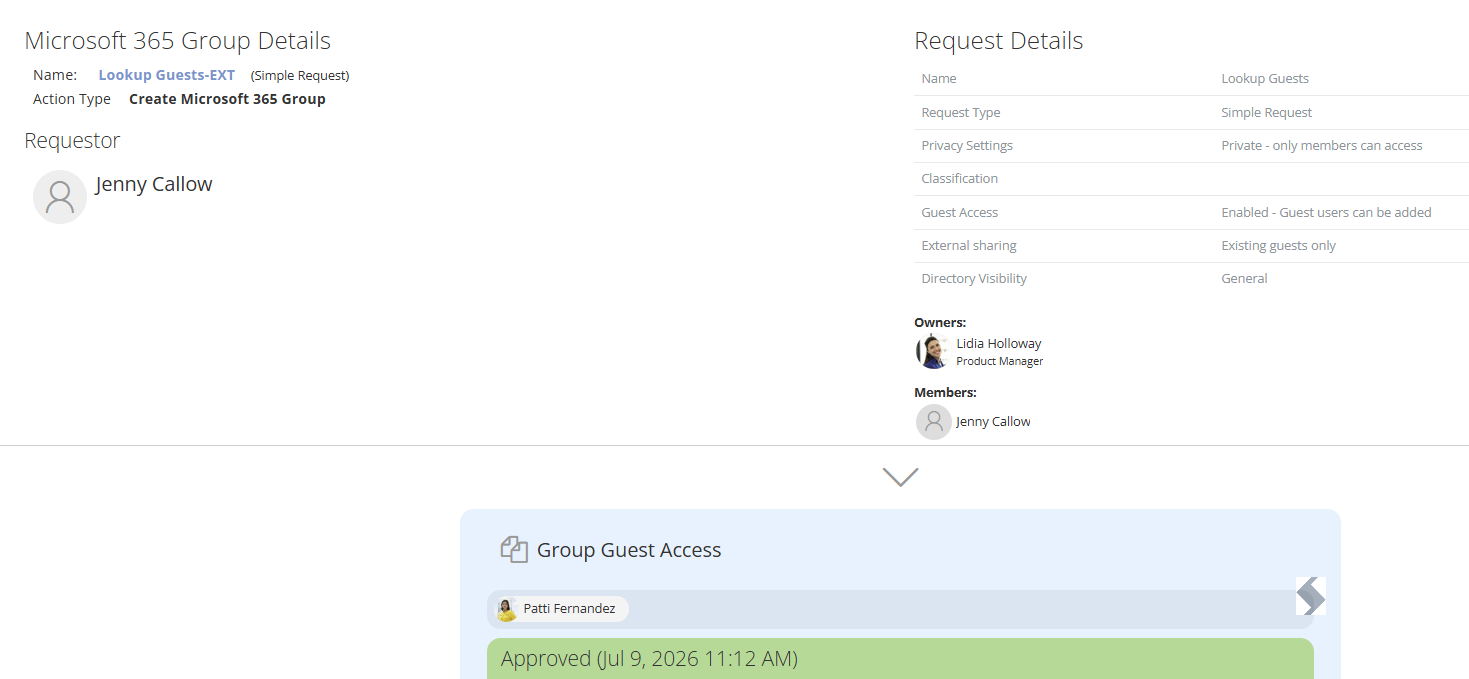Click the General visibility value
The height and width of the screenshot is (679, 1469).
pos(1244,278)
